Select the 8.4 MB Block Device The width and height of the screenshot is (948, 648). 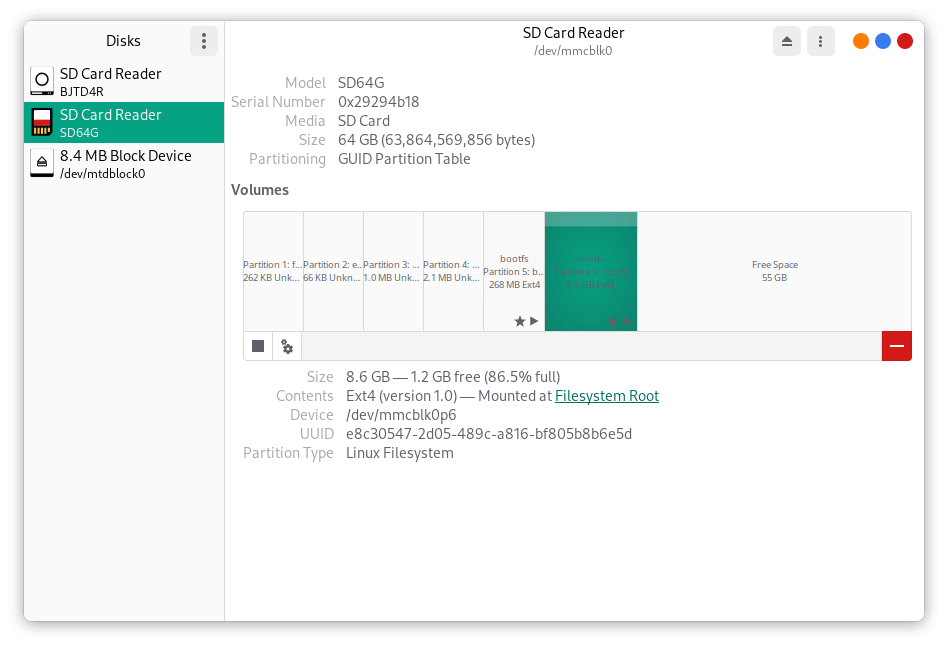[x=124, y=164]
